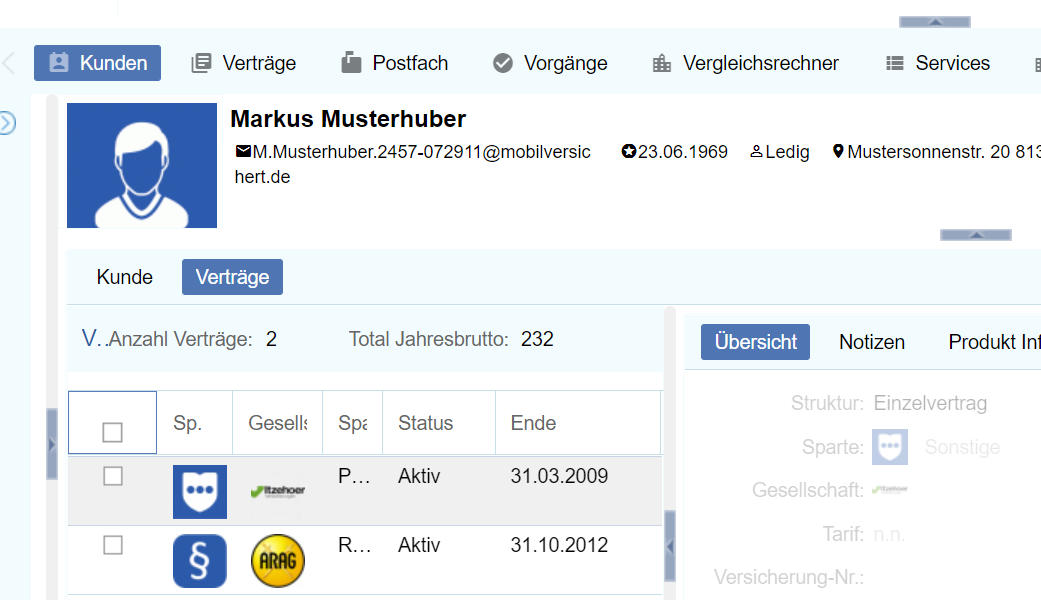Image resolution: width=1041 pixels, height=600 pixels.
Task: Expand the left sidebar chevron circle
Action: click(x=7, y=123)
